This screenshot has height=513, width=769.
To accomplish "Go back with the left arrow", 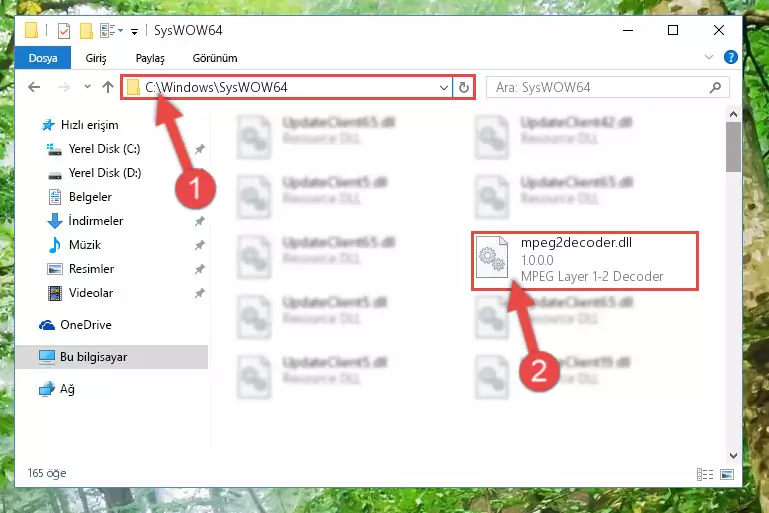I will pos(34,87).
